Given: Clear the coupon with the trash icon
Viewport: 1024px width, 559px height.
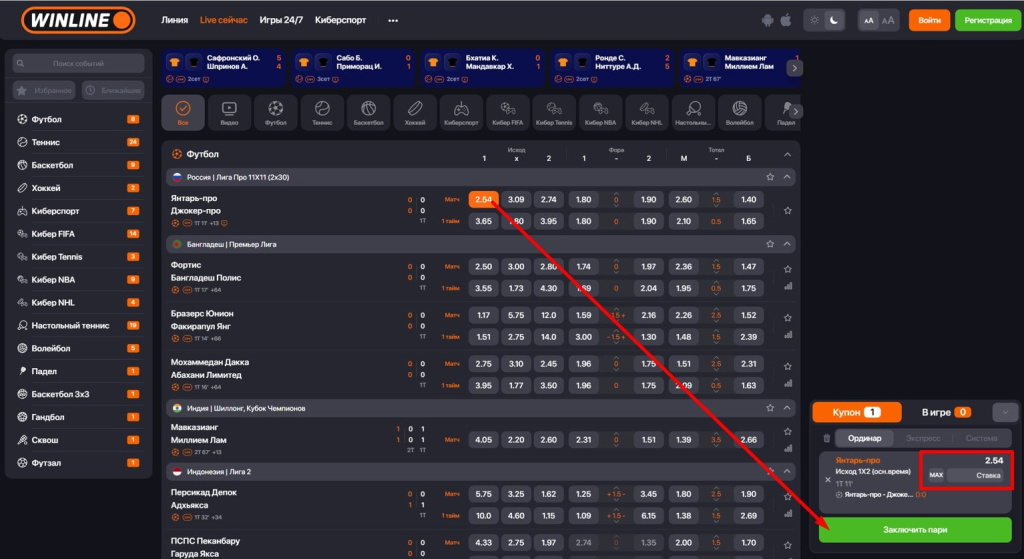Looking at the screenshot, I should click(x=826, y=438).
